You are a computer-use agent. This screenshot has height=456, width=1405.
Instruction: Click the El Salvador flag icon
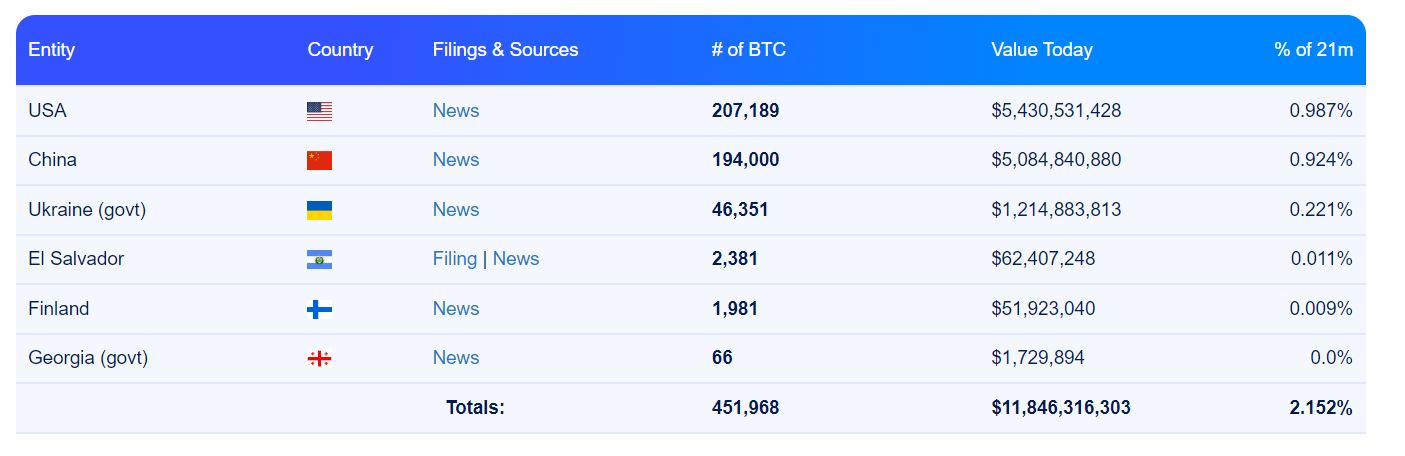(319, 260)
